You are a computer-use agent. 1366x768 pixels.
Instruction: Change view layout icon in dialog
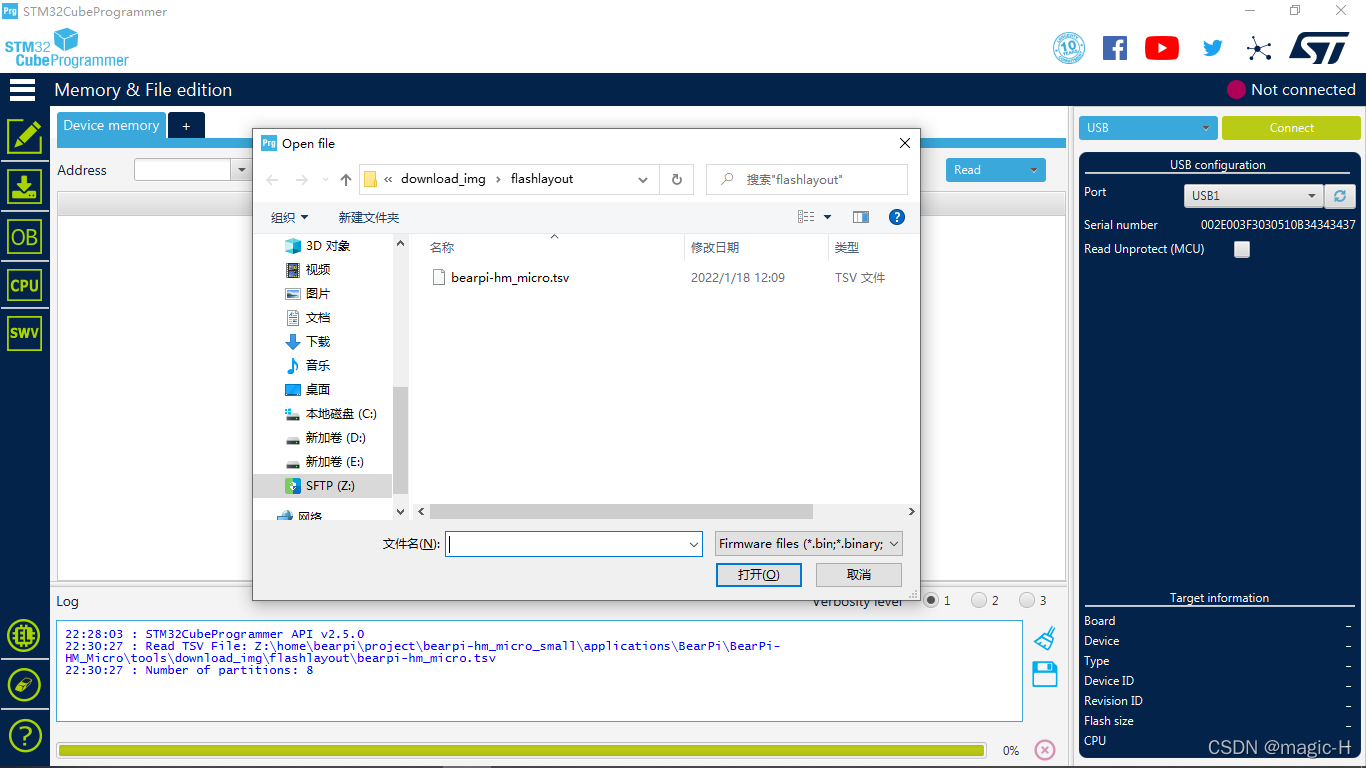click(x=806, y=217)
